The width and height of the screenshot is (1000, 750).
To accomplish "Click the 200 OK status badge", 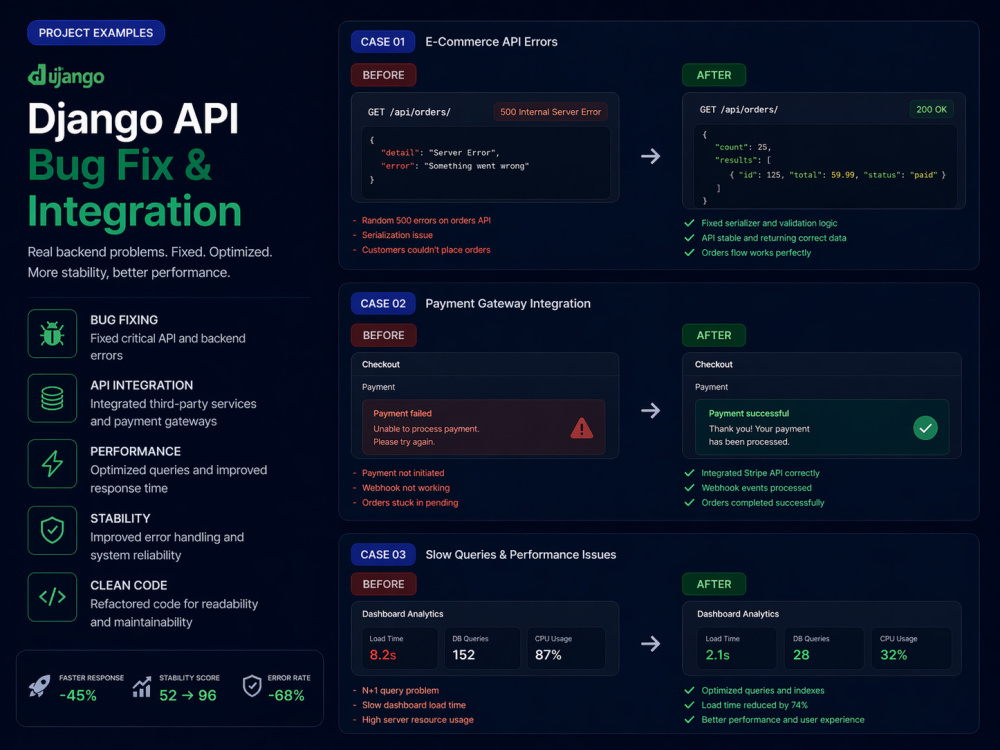I will point(931,110).
